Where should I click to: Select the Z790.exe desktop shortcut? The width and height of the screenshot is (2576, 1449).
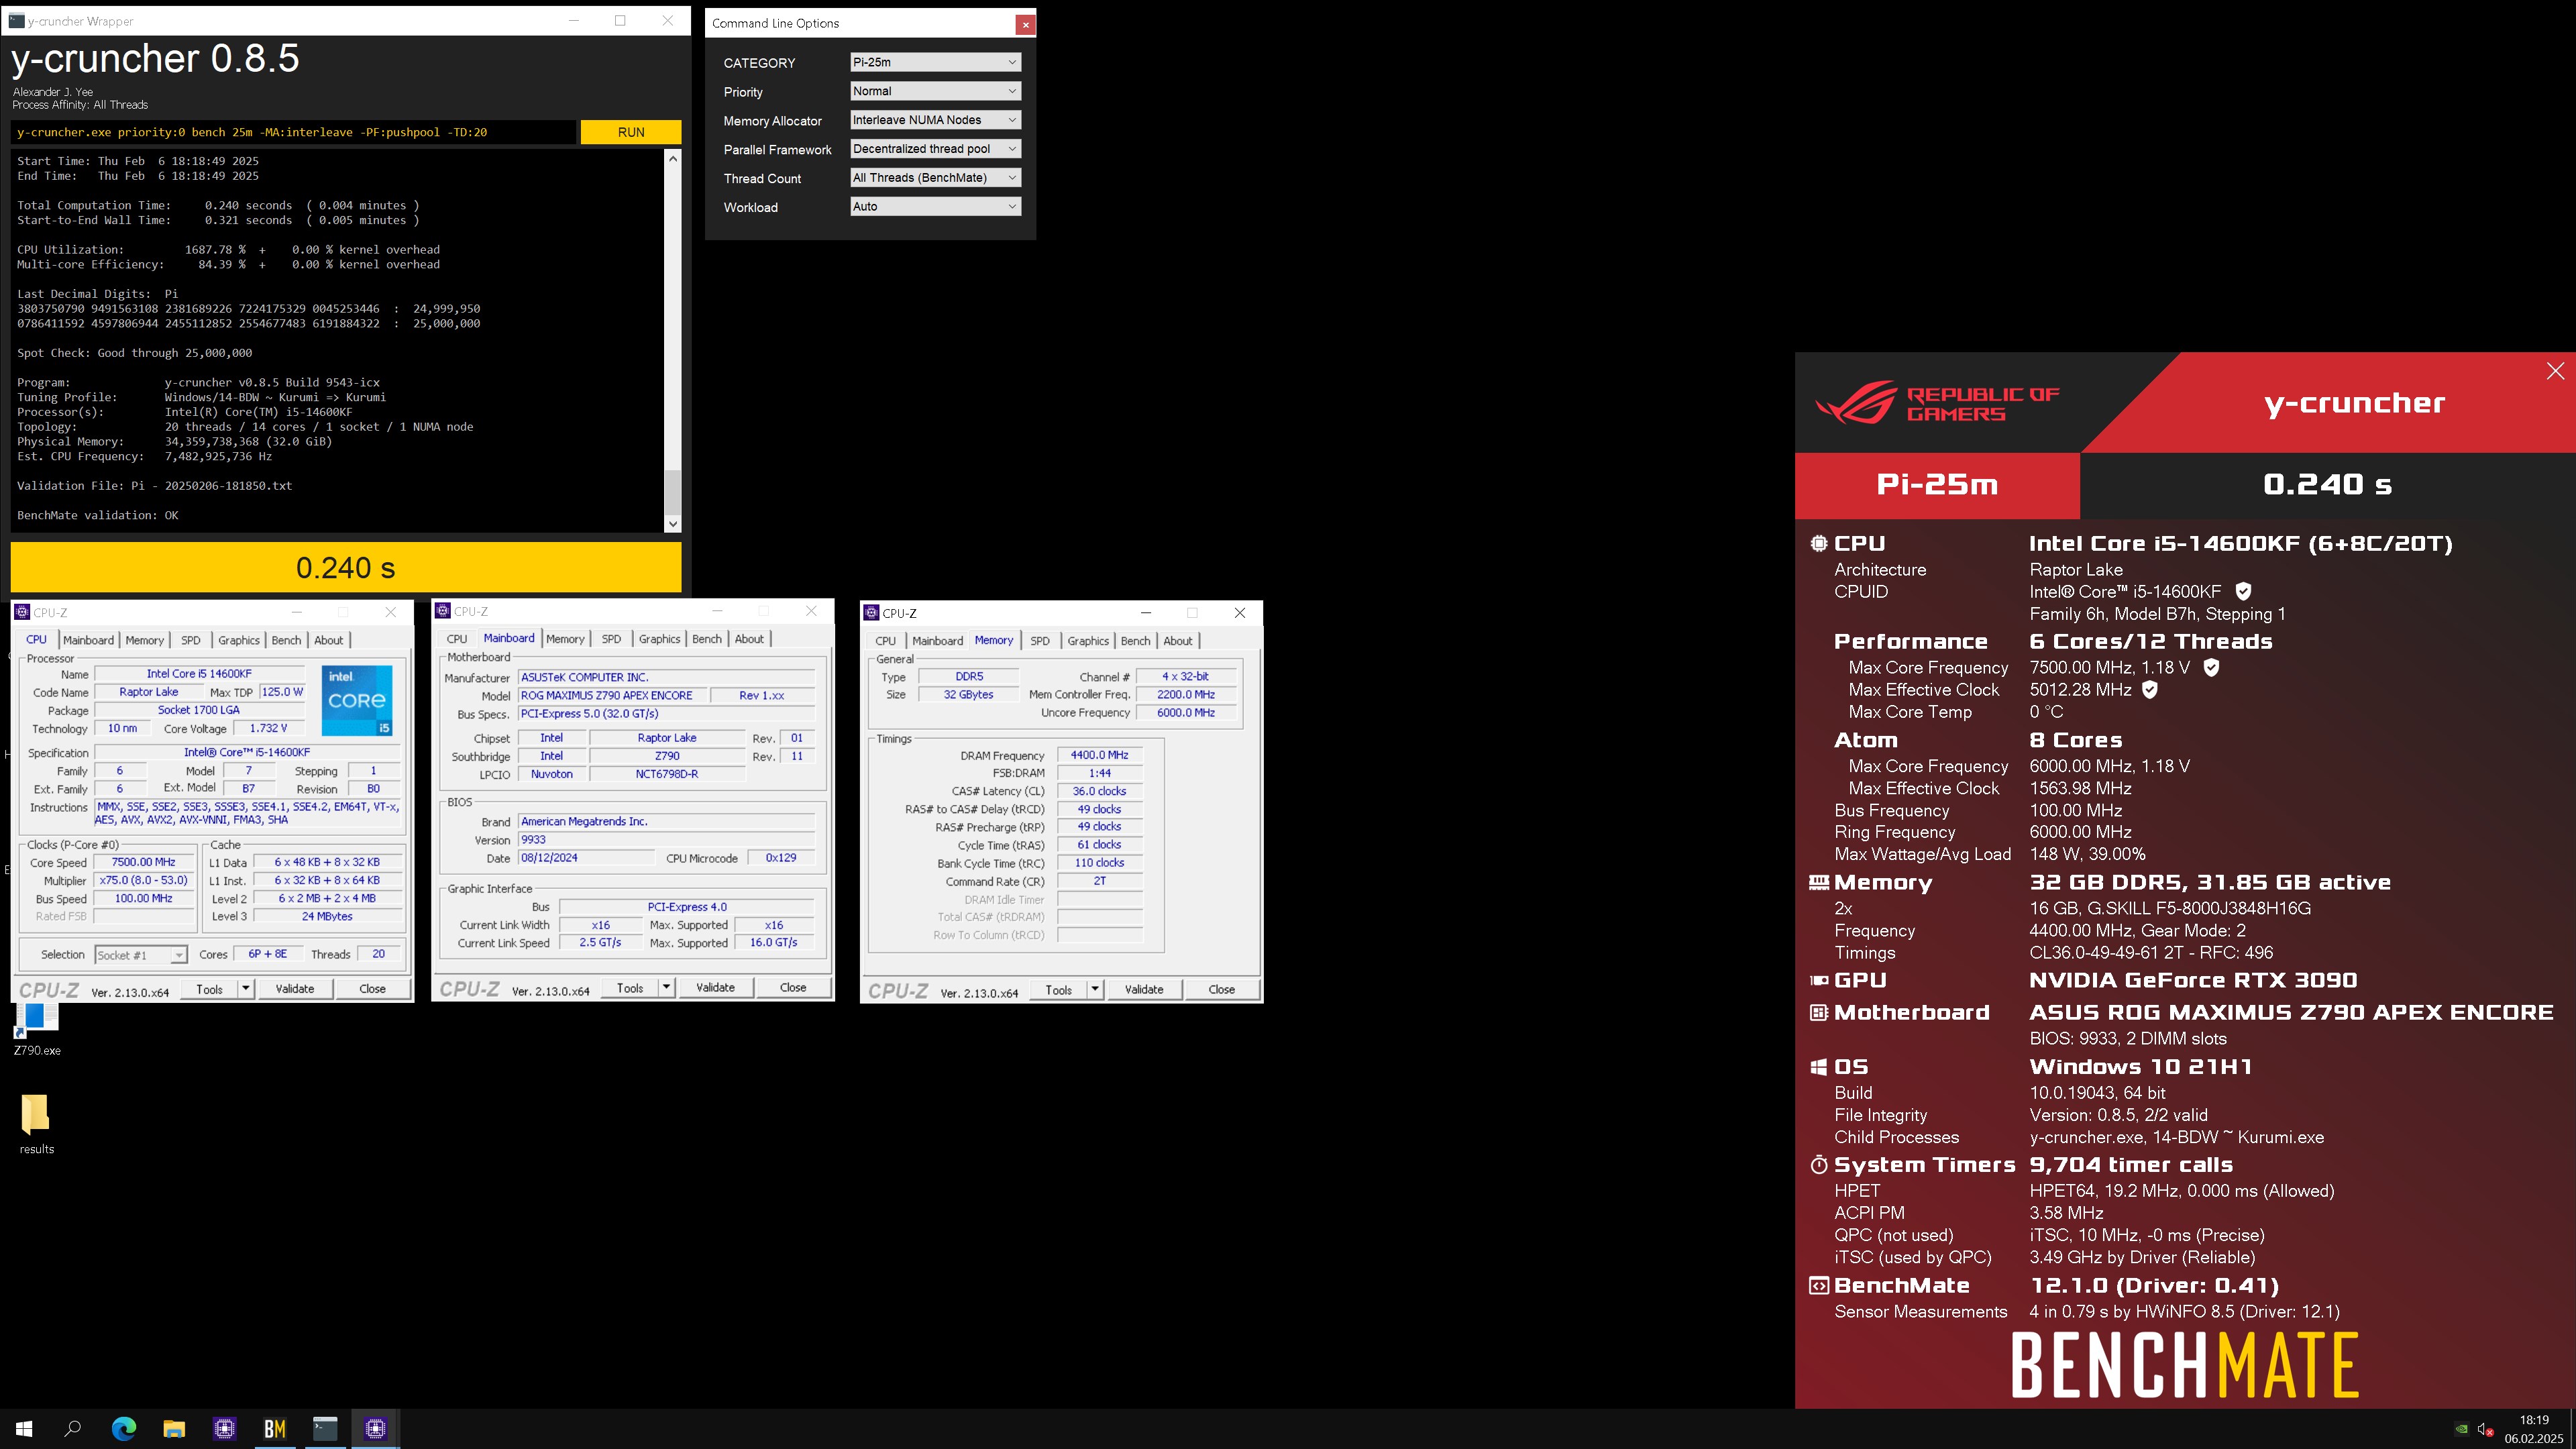coord(37,1030)
